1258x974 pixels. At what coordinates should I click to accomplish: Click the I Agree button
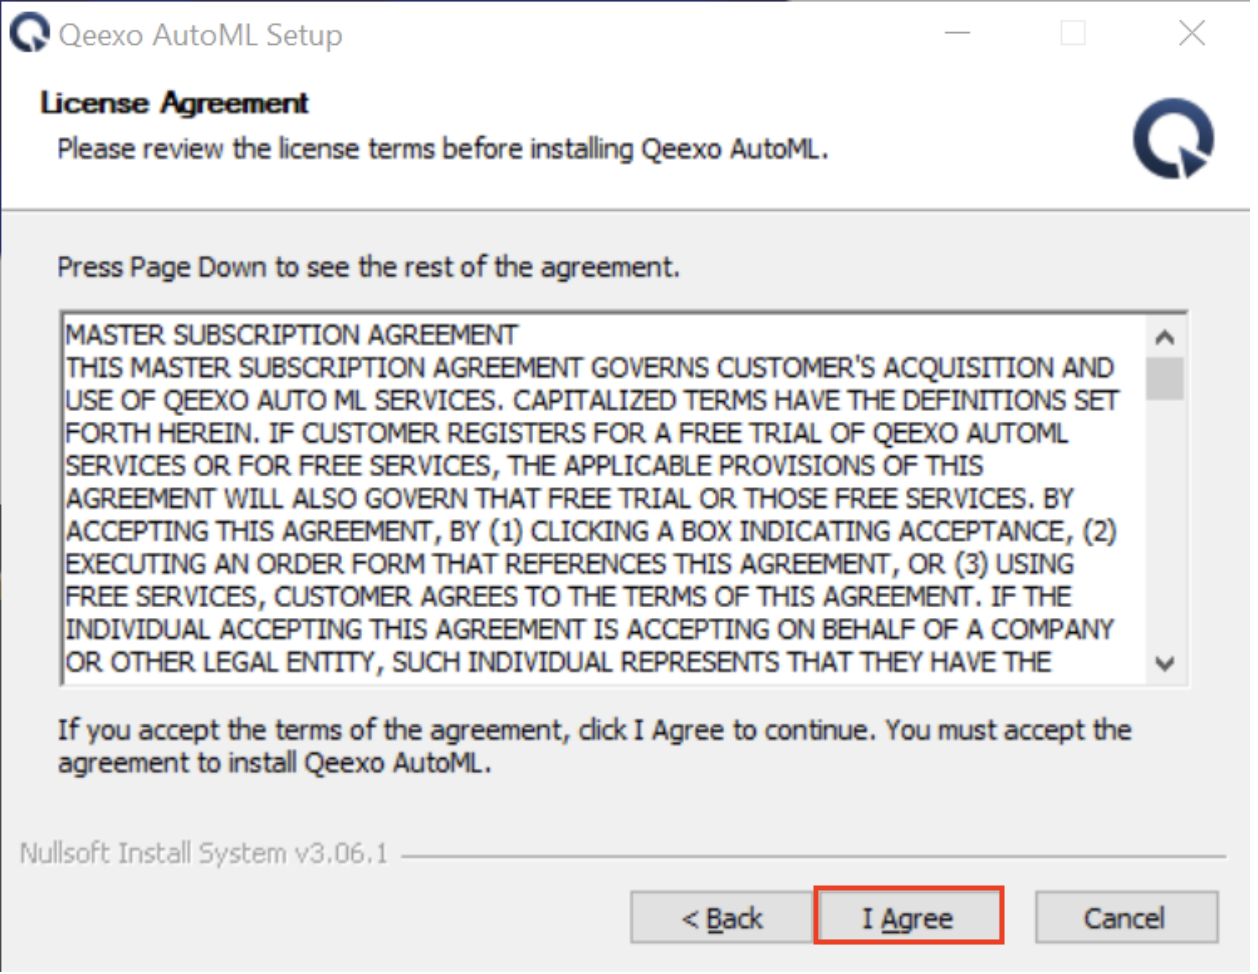909,917
